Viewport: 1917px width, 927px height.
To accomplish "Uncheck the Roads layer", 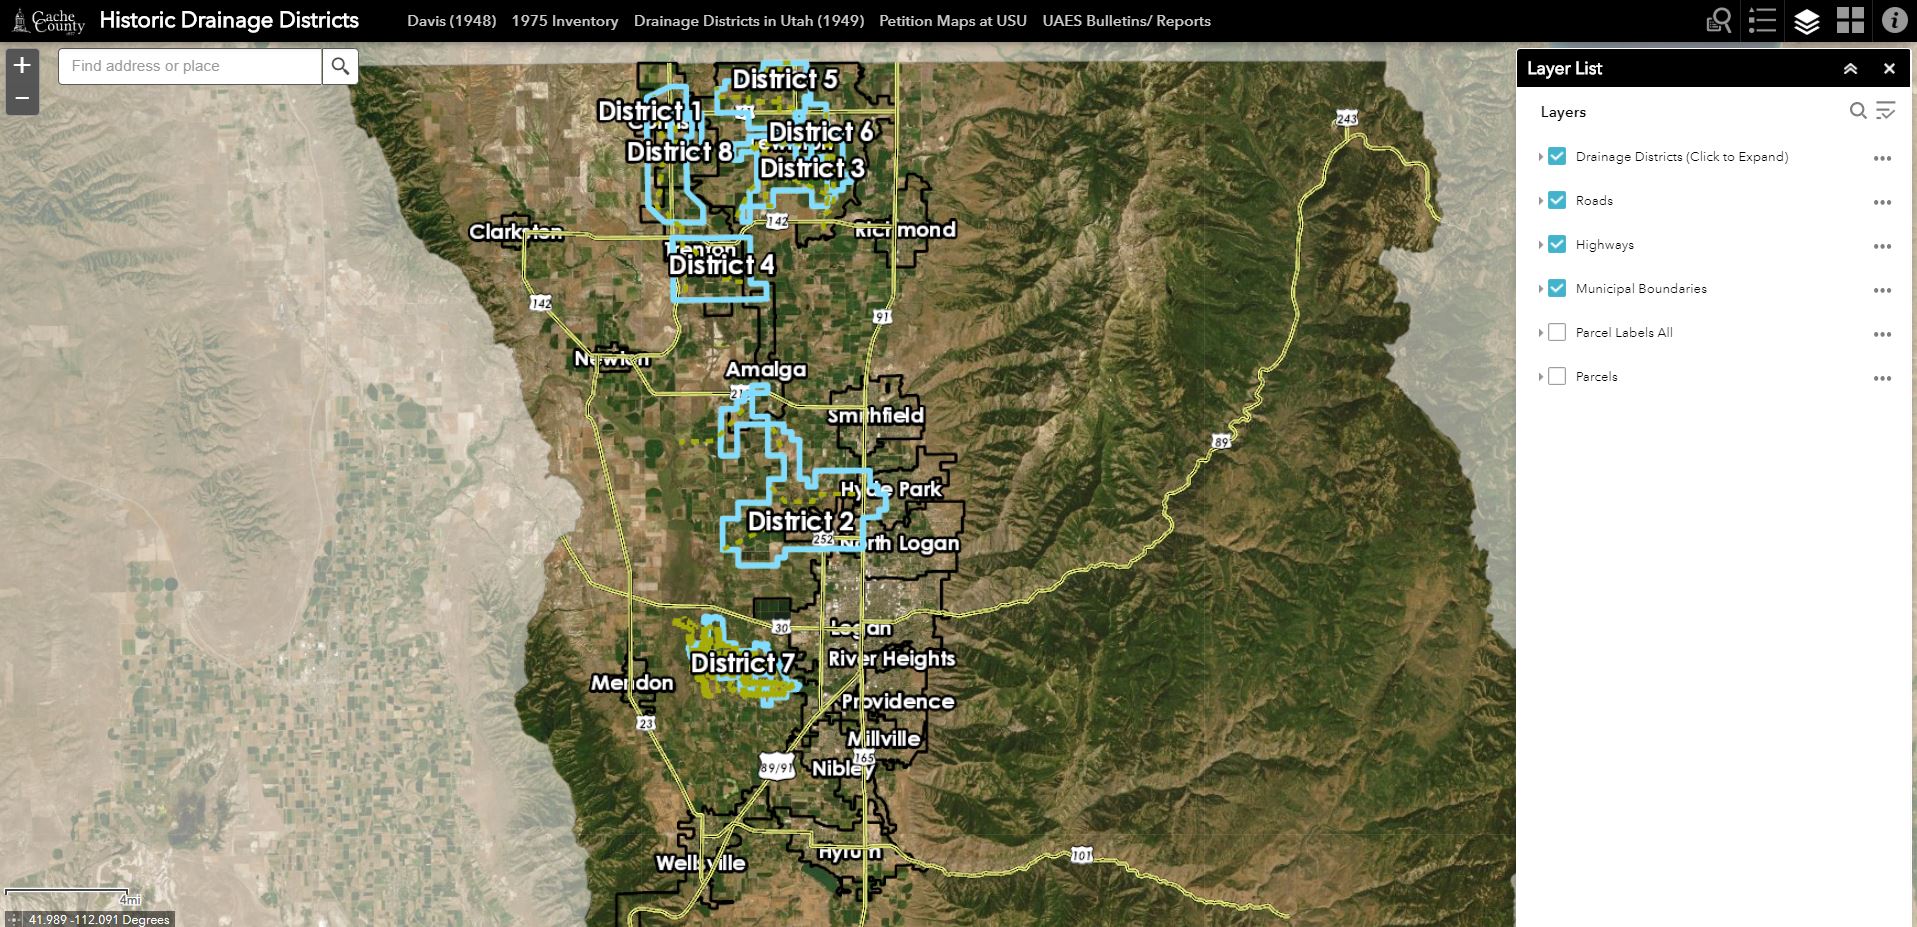I will pyautogui.click(x=1556, y=200).
